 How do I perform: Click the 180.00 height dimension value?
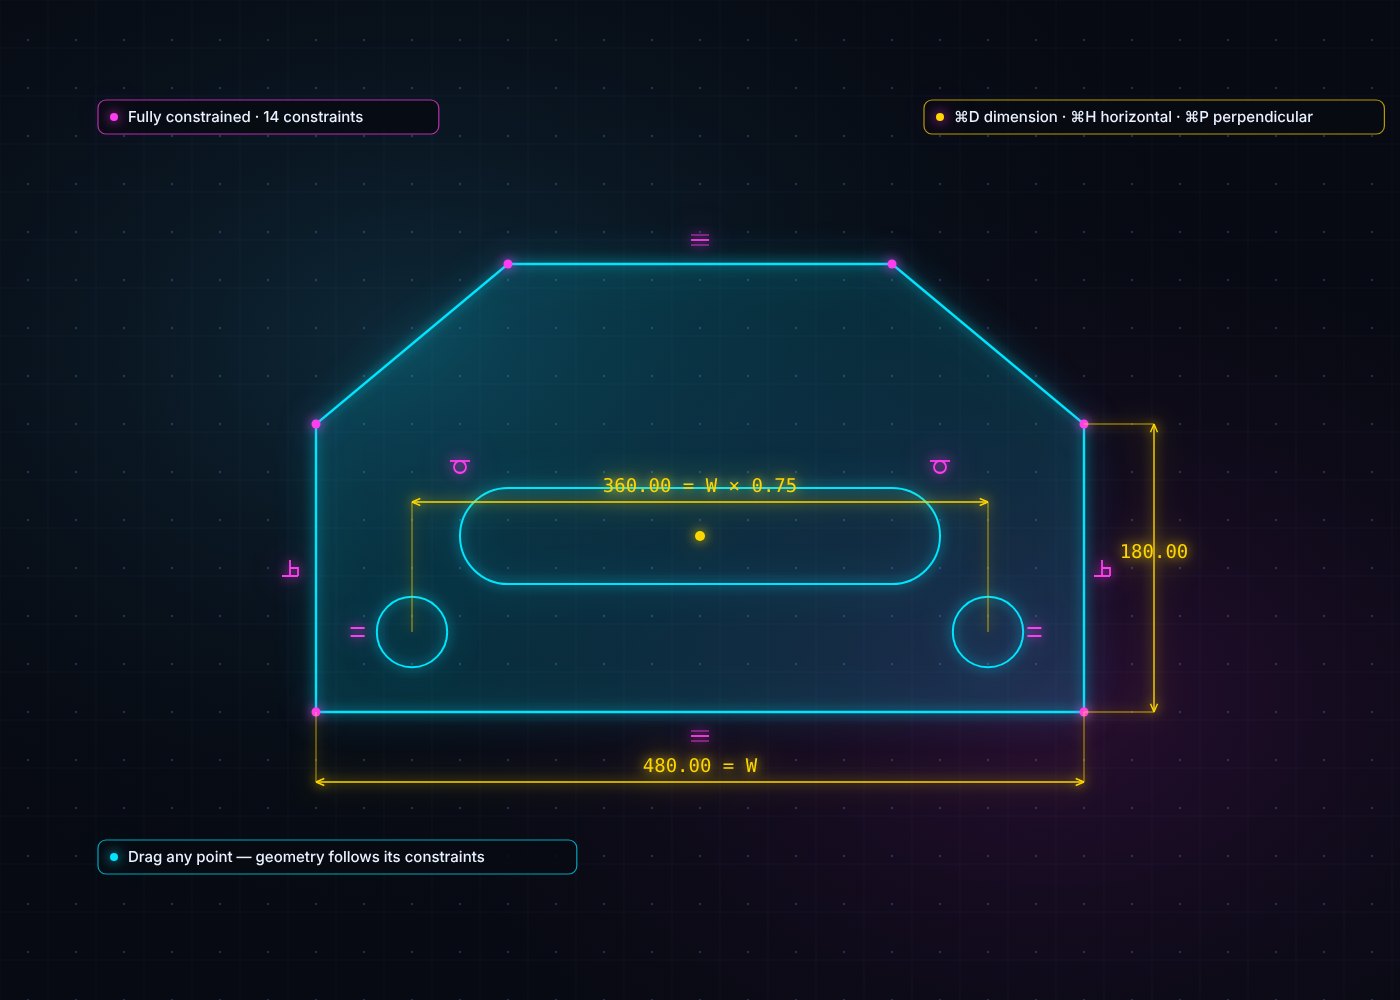pyautogui.click(x=1154, y=552)
